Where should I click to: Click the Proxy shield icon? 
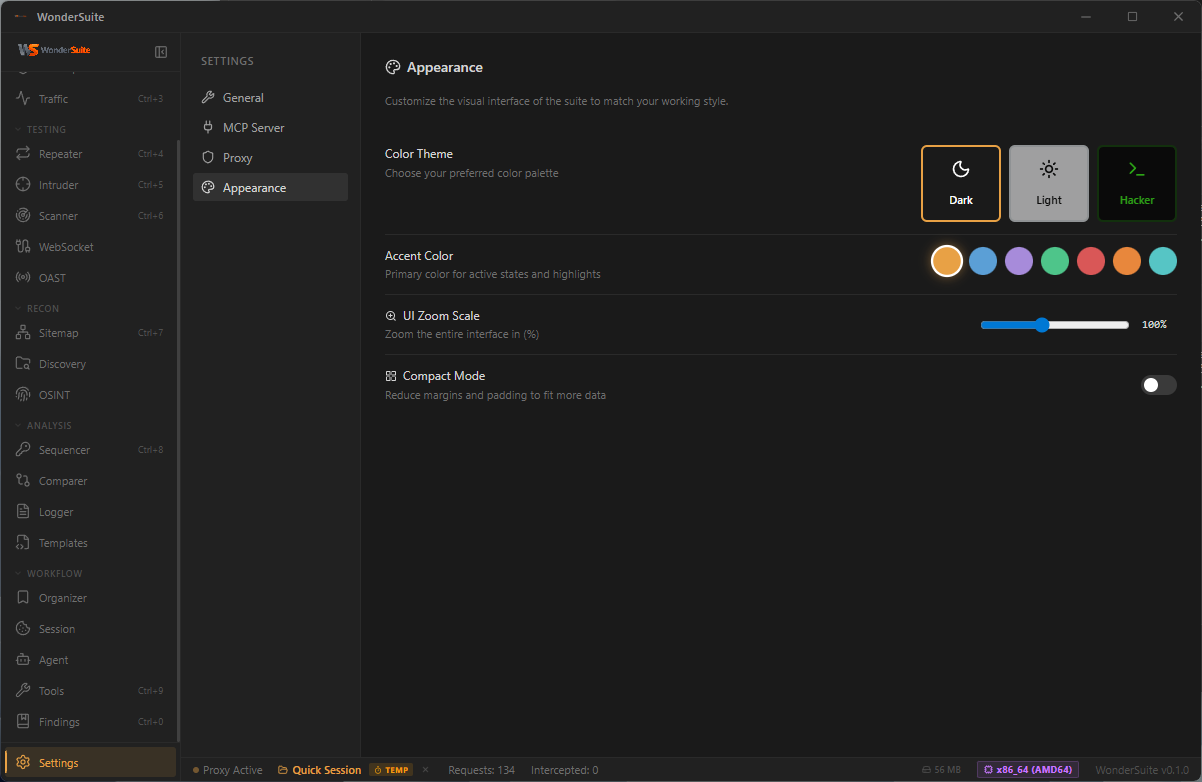pyautogui.click(x=208, y=158)
